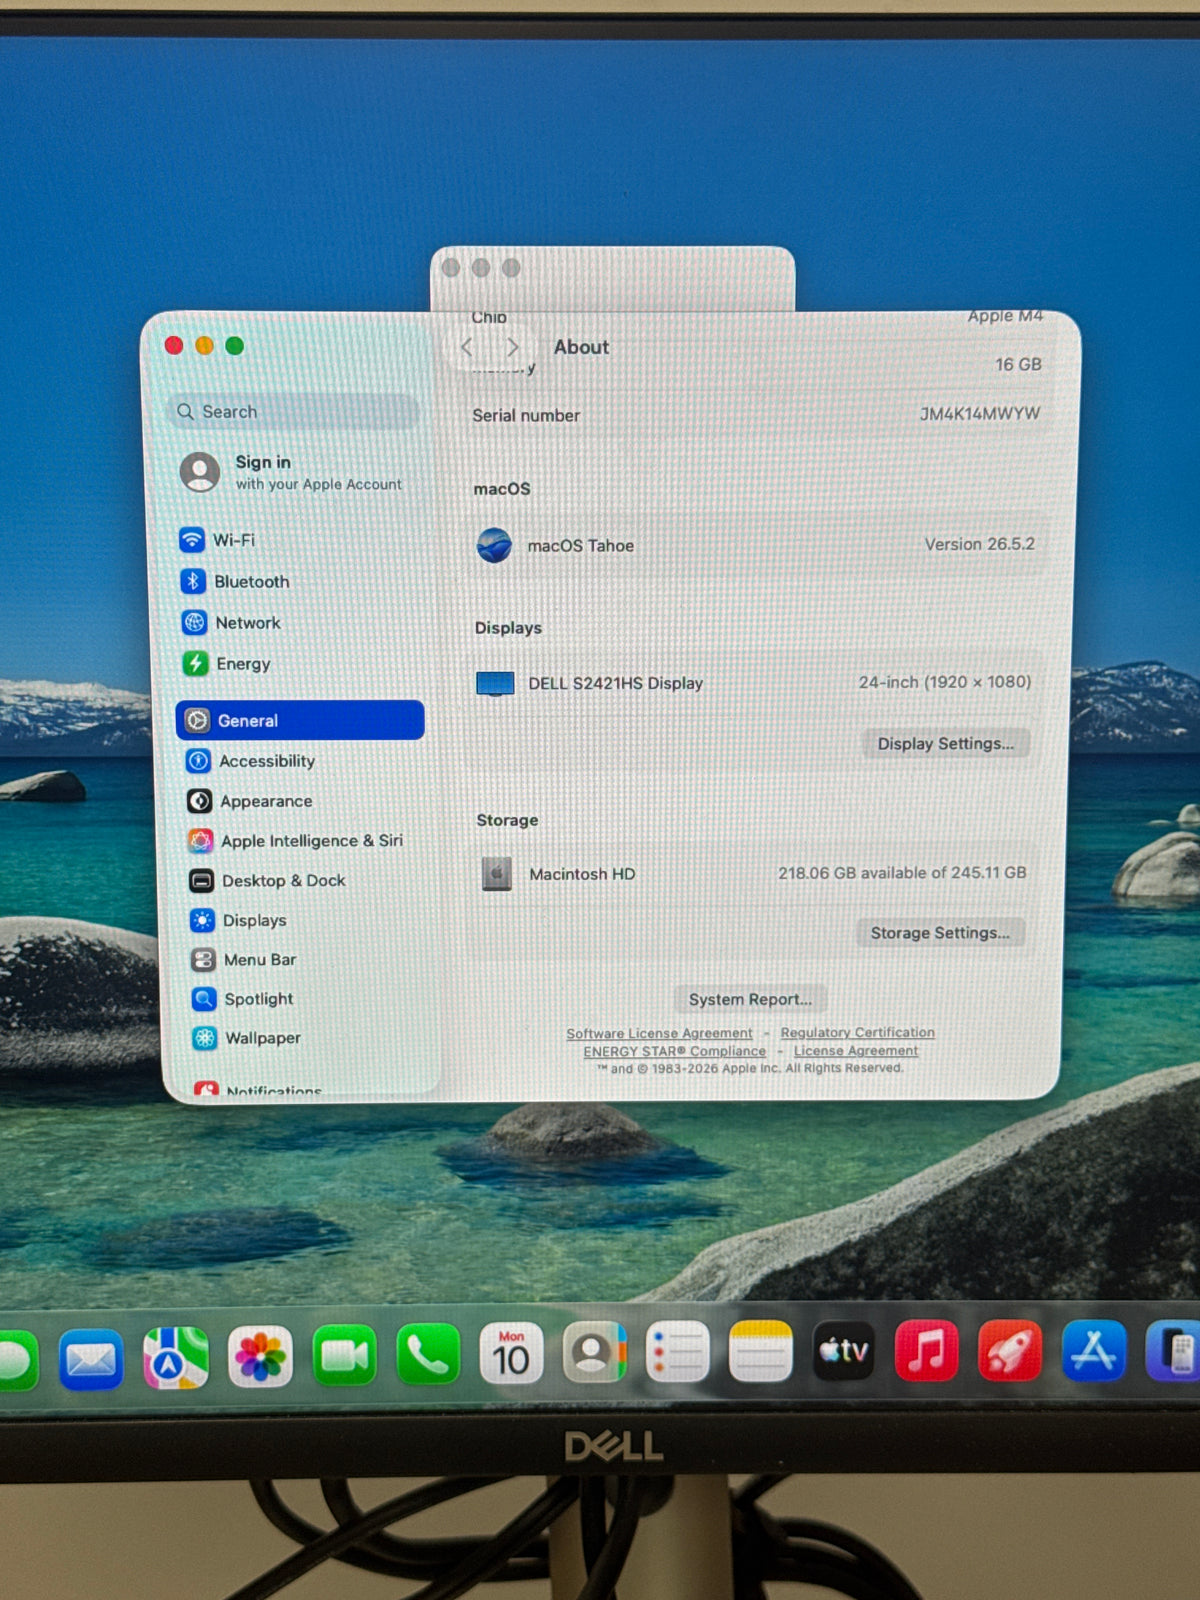Open System Report…
Screen dimensions: 1200x1600
[750, 999]
